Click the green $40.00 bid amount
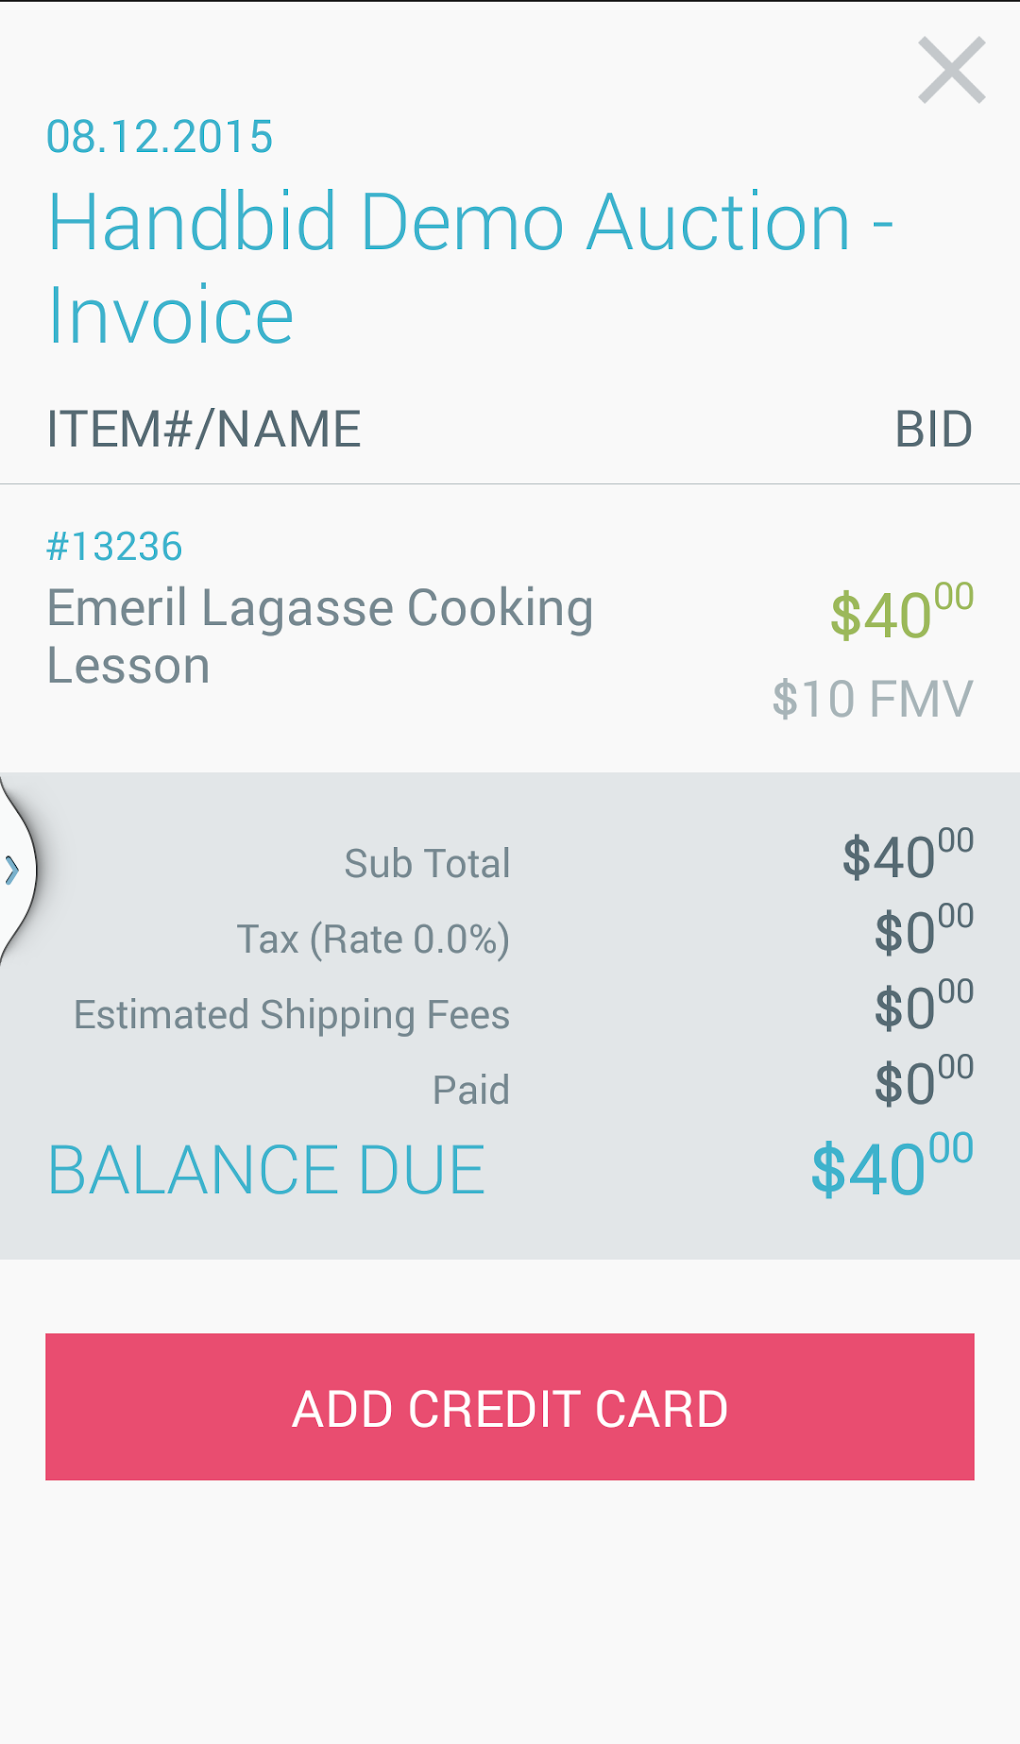 901,612
